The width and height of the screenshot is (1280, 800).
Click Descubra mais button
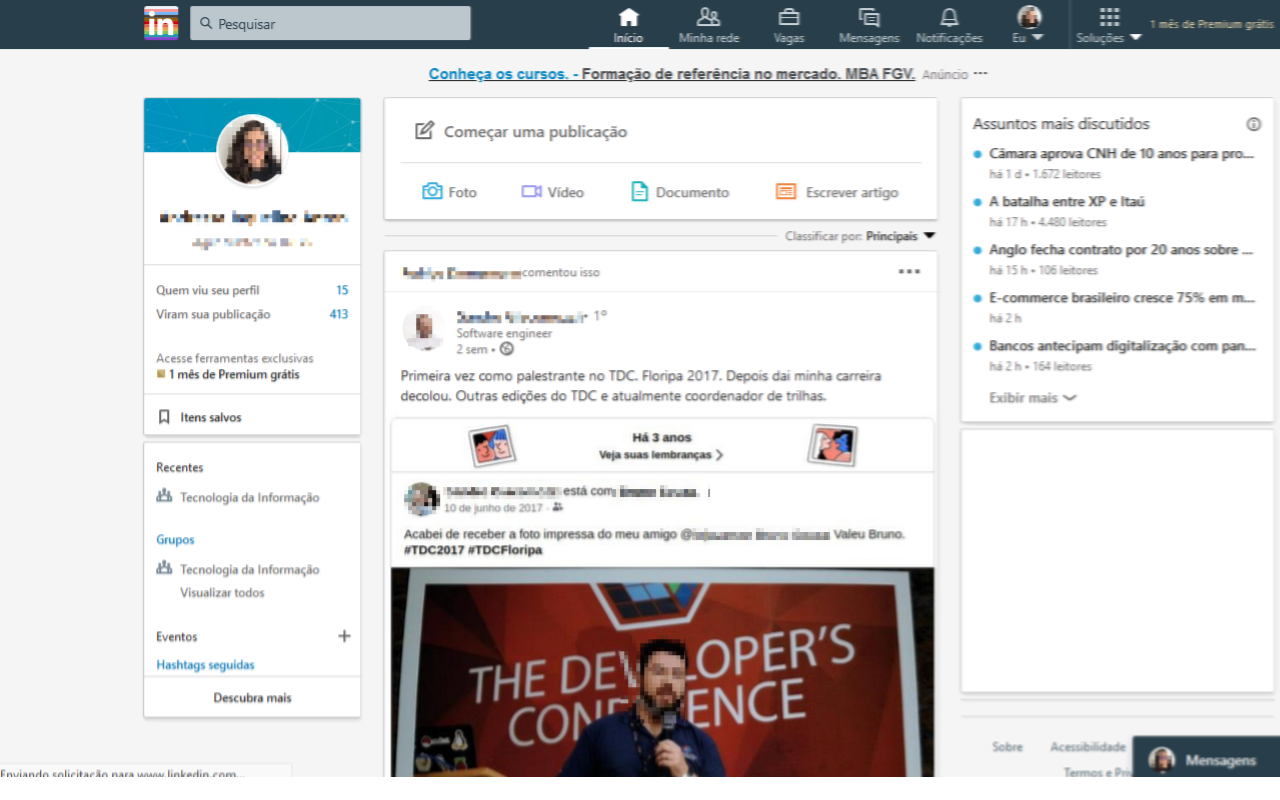click(252, 698)
